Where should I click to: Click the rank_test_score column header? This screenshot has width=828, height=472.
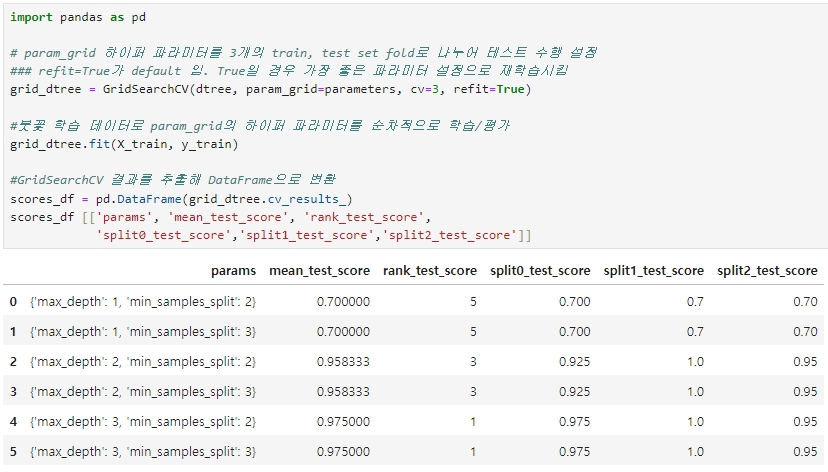(x=430, y=271)
